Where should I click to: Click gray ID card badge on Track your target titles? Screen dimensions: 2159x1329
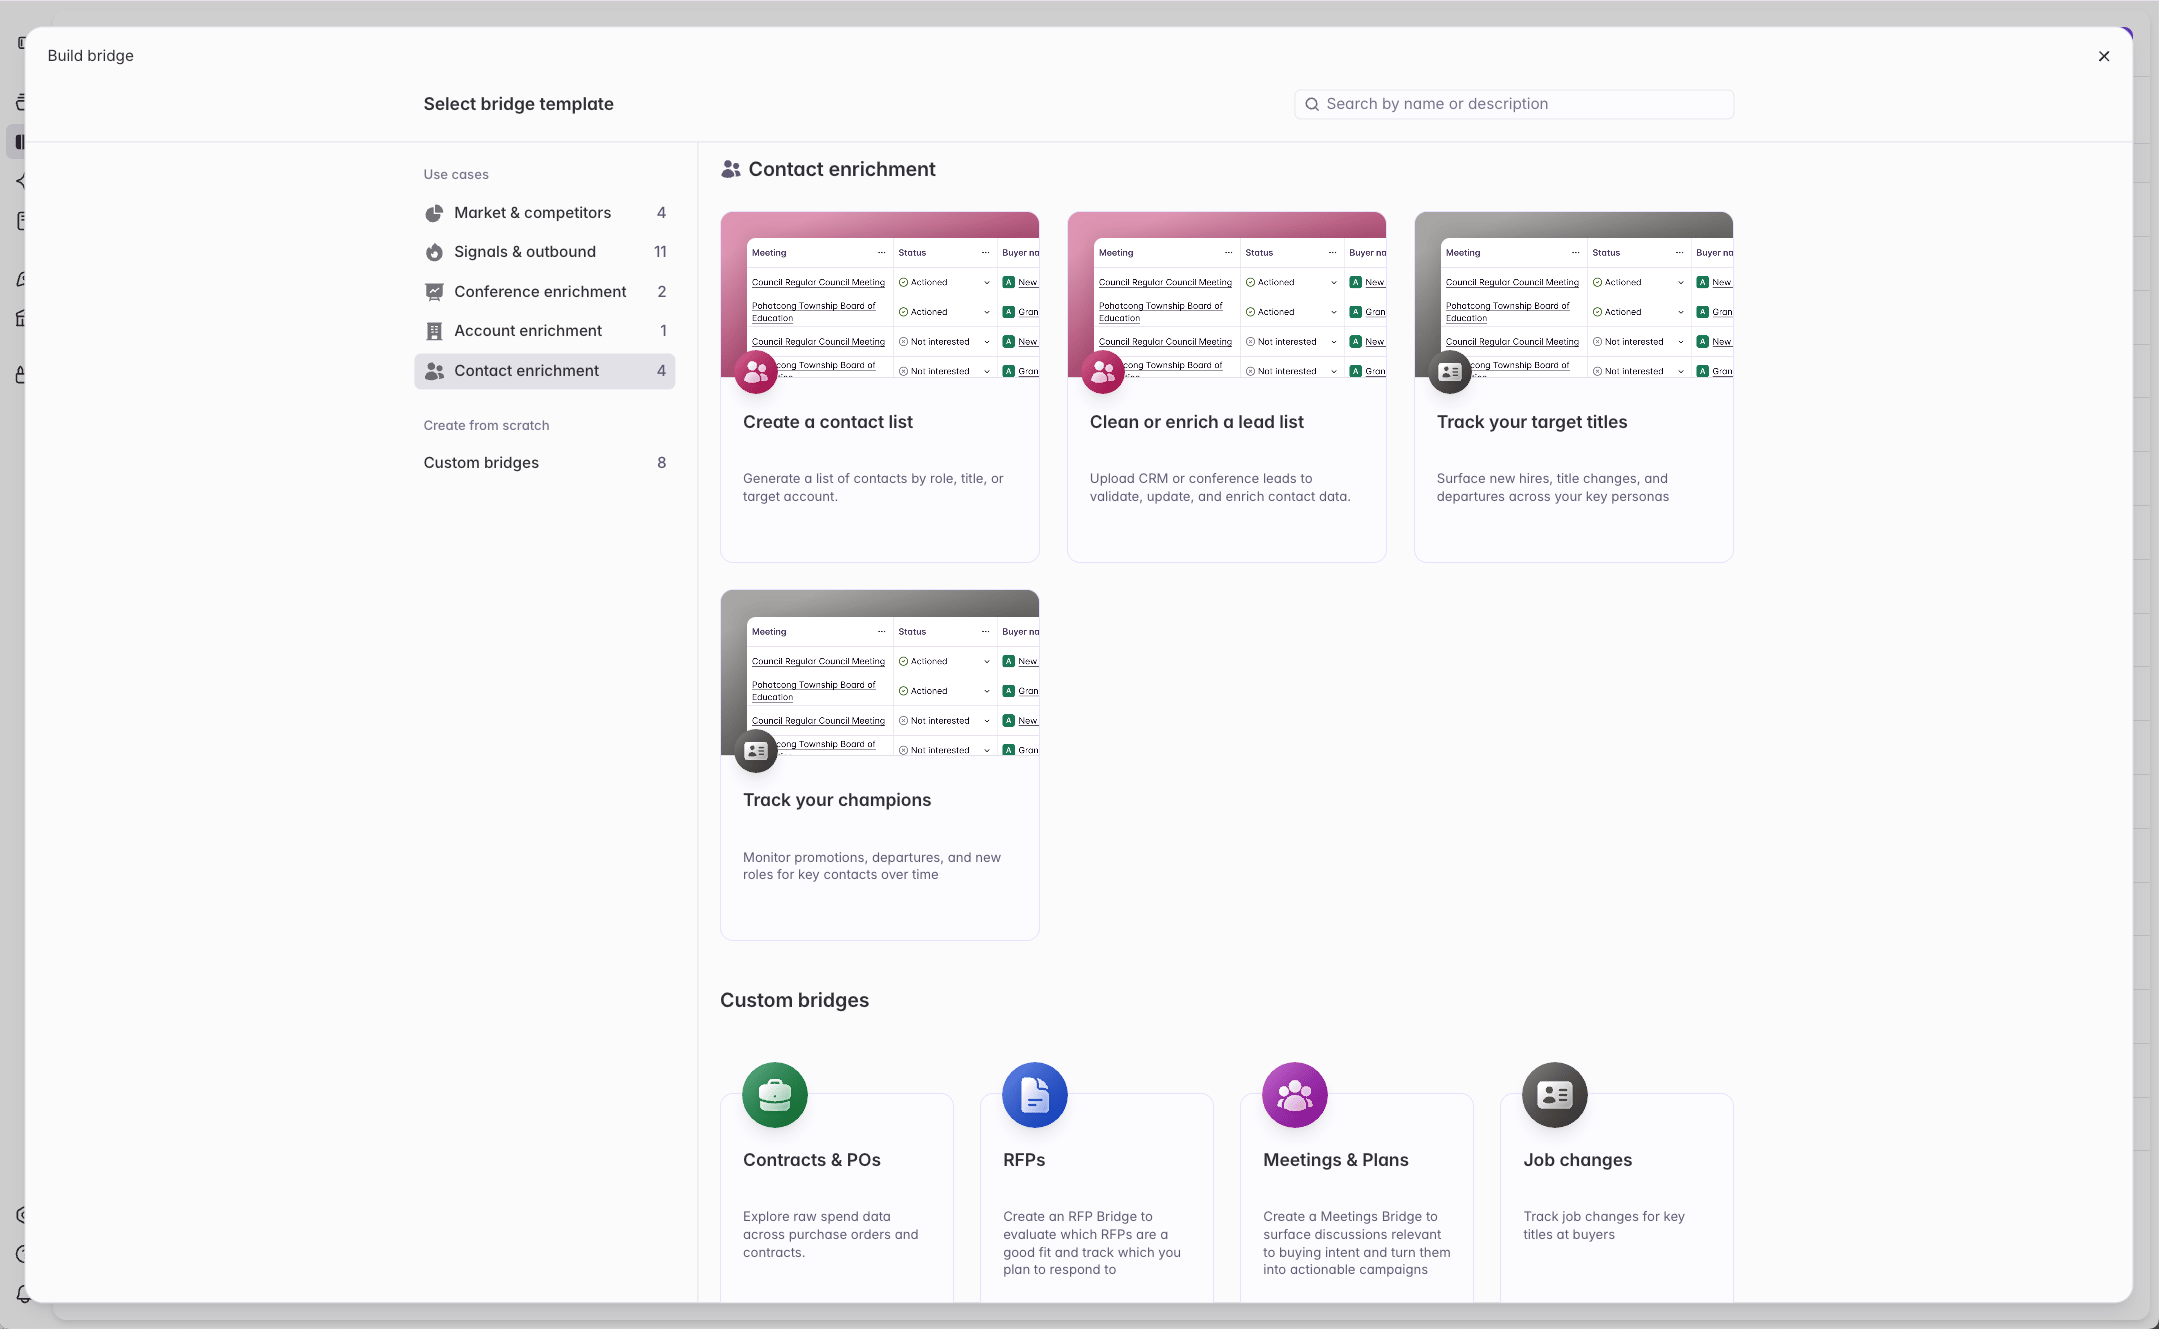click(1450, 372)
